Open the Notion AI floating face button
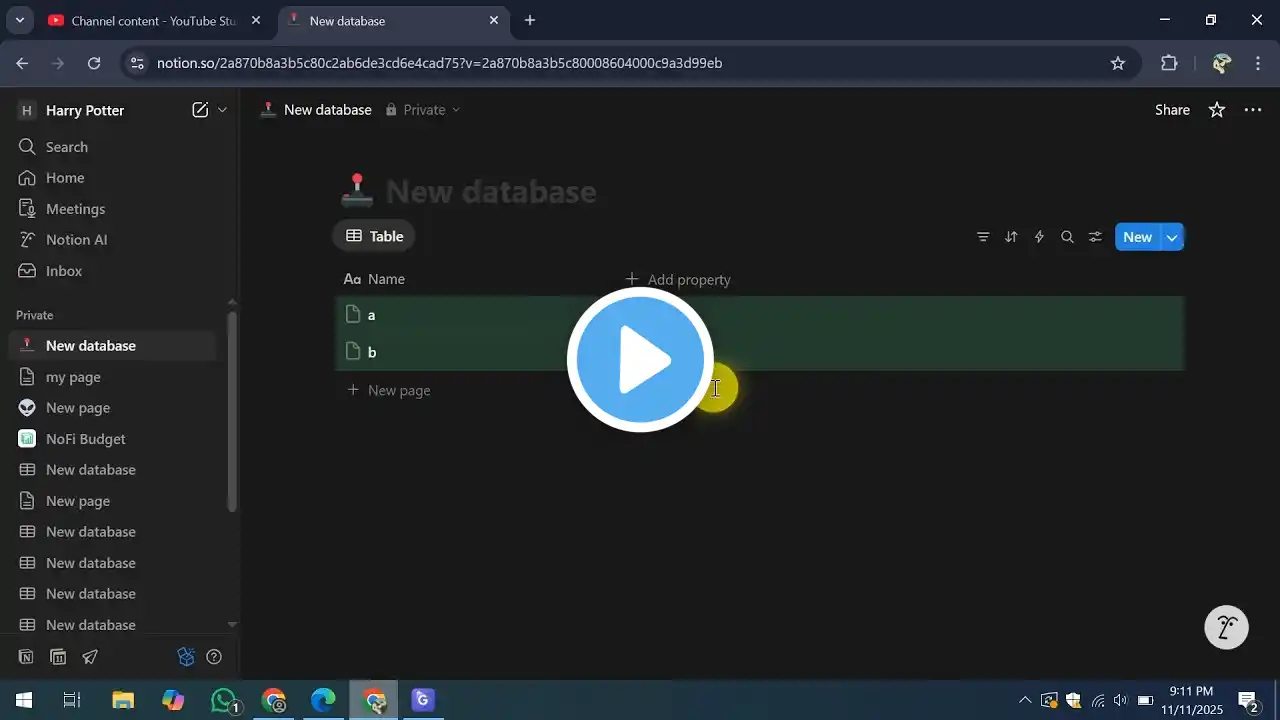This screenshot has width=1280, height=720. 1227,628
